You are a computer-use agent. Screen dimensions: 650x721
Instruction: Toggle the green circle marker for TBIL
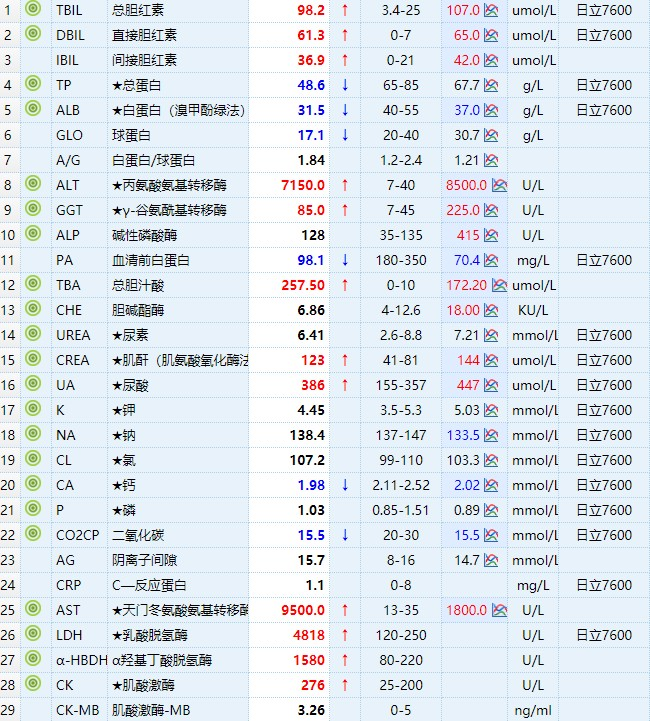33,10
